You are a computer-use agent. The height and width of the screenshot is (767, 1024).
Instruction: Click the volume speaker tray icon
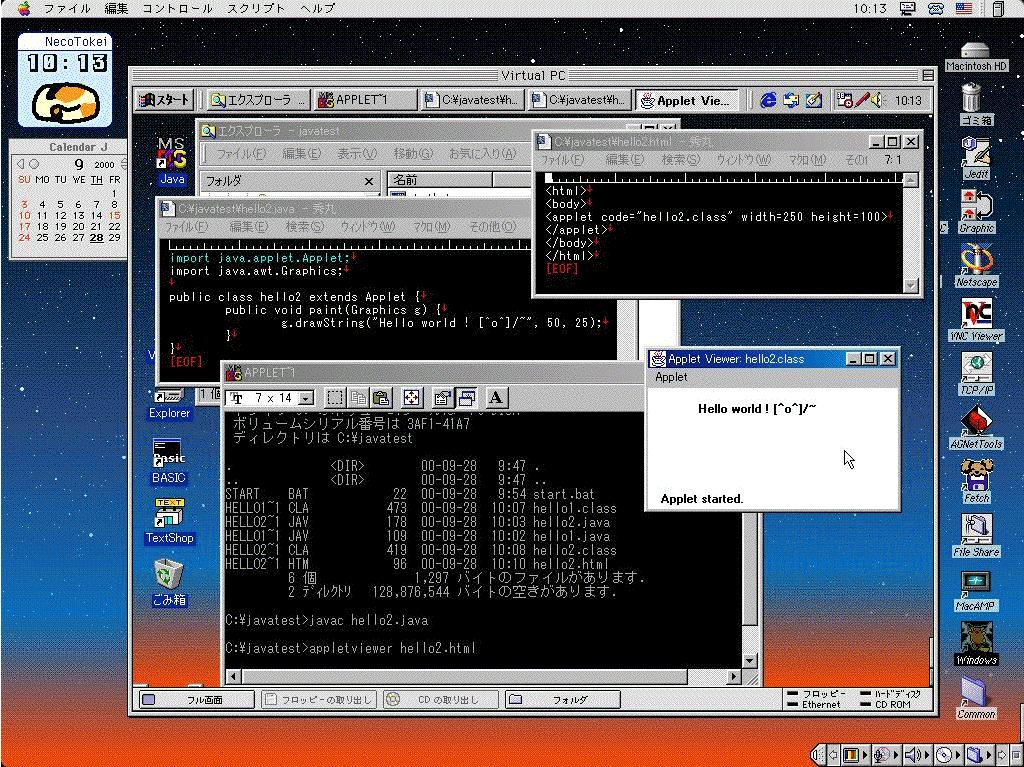[877, 100]
